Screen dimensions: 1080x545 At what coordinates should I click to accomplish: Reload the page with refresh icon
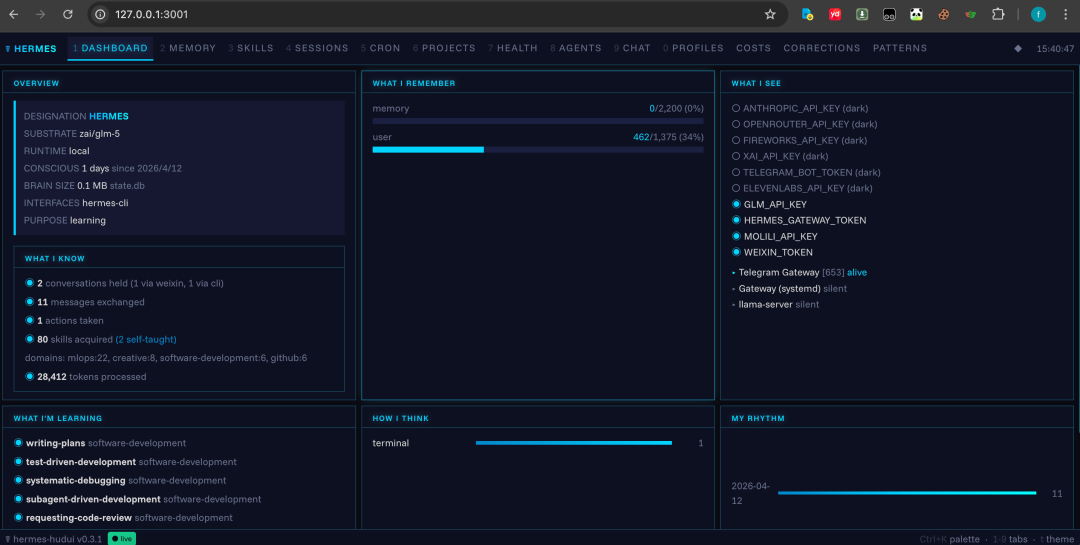point(68,14)
